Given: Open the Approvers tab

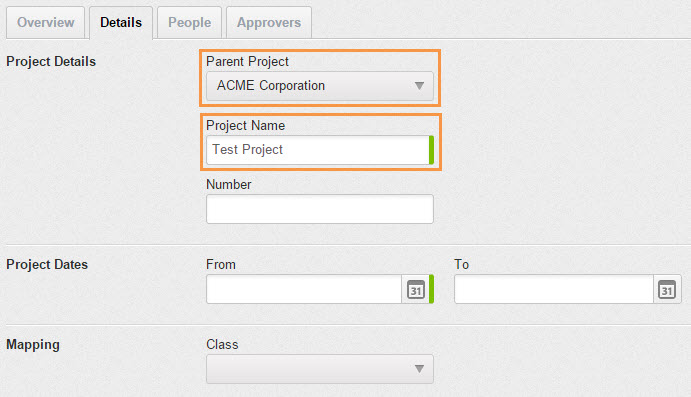Looking at the screenshot, I should click(269, 22).
